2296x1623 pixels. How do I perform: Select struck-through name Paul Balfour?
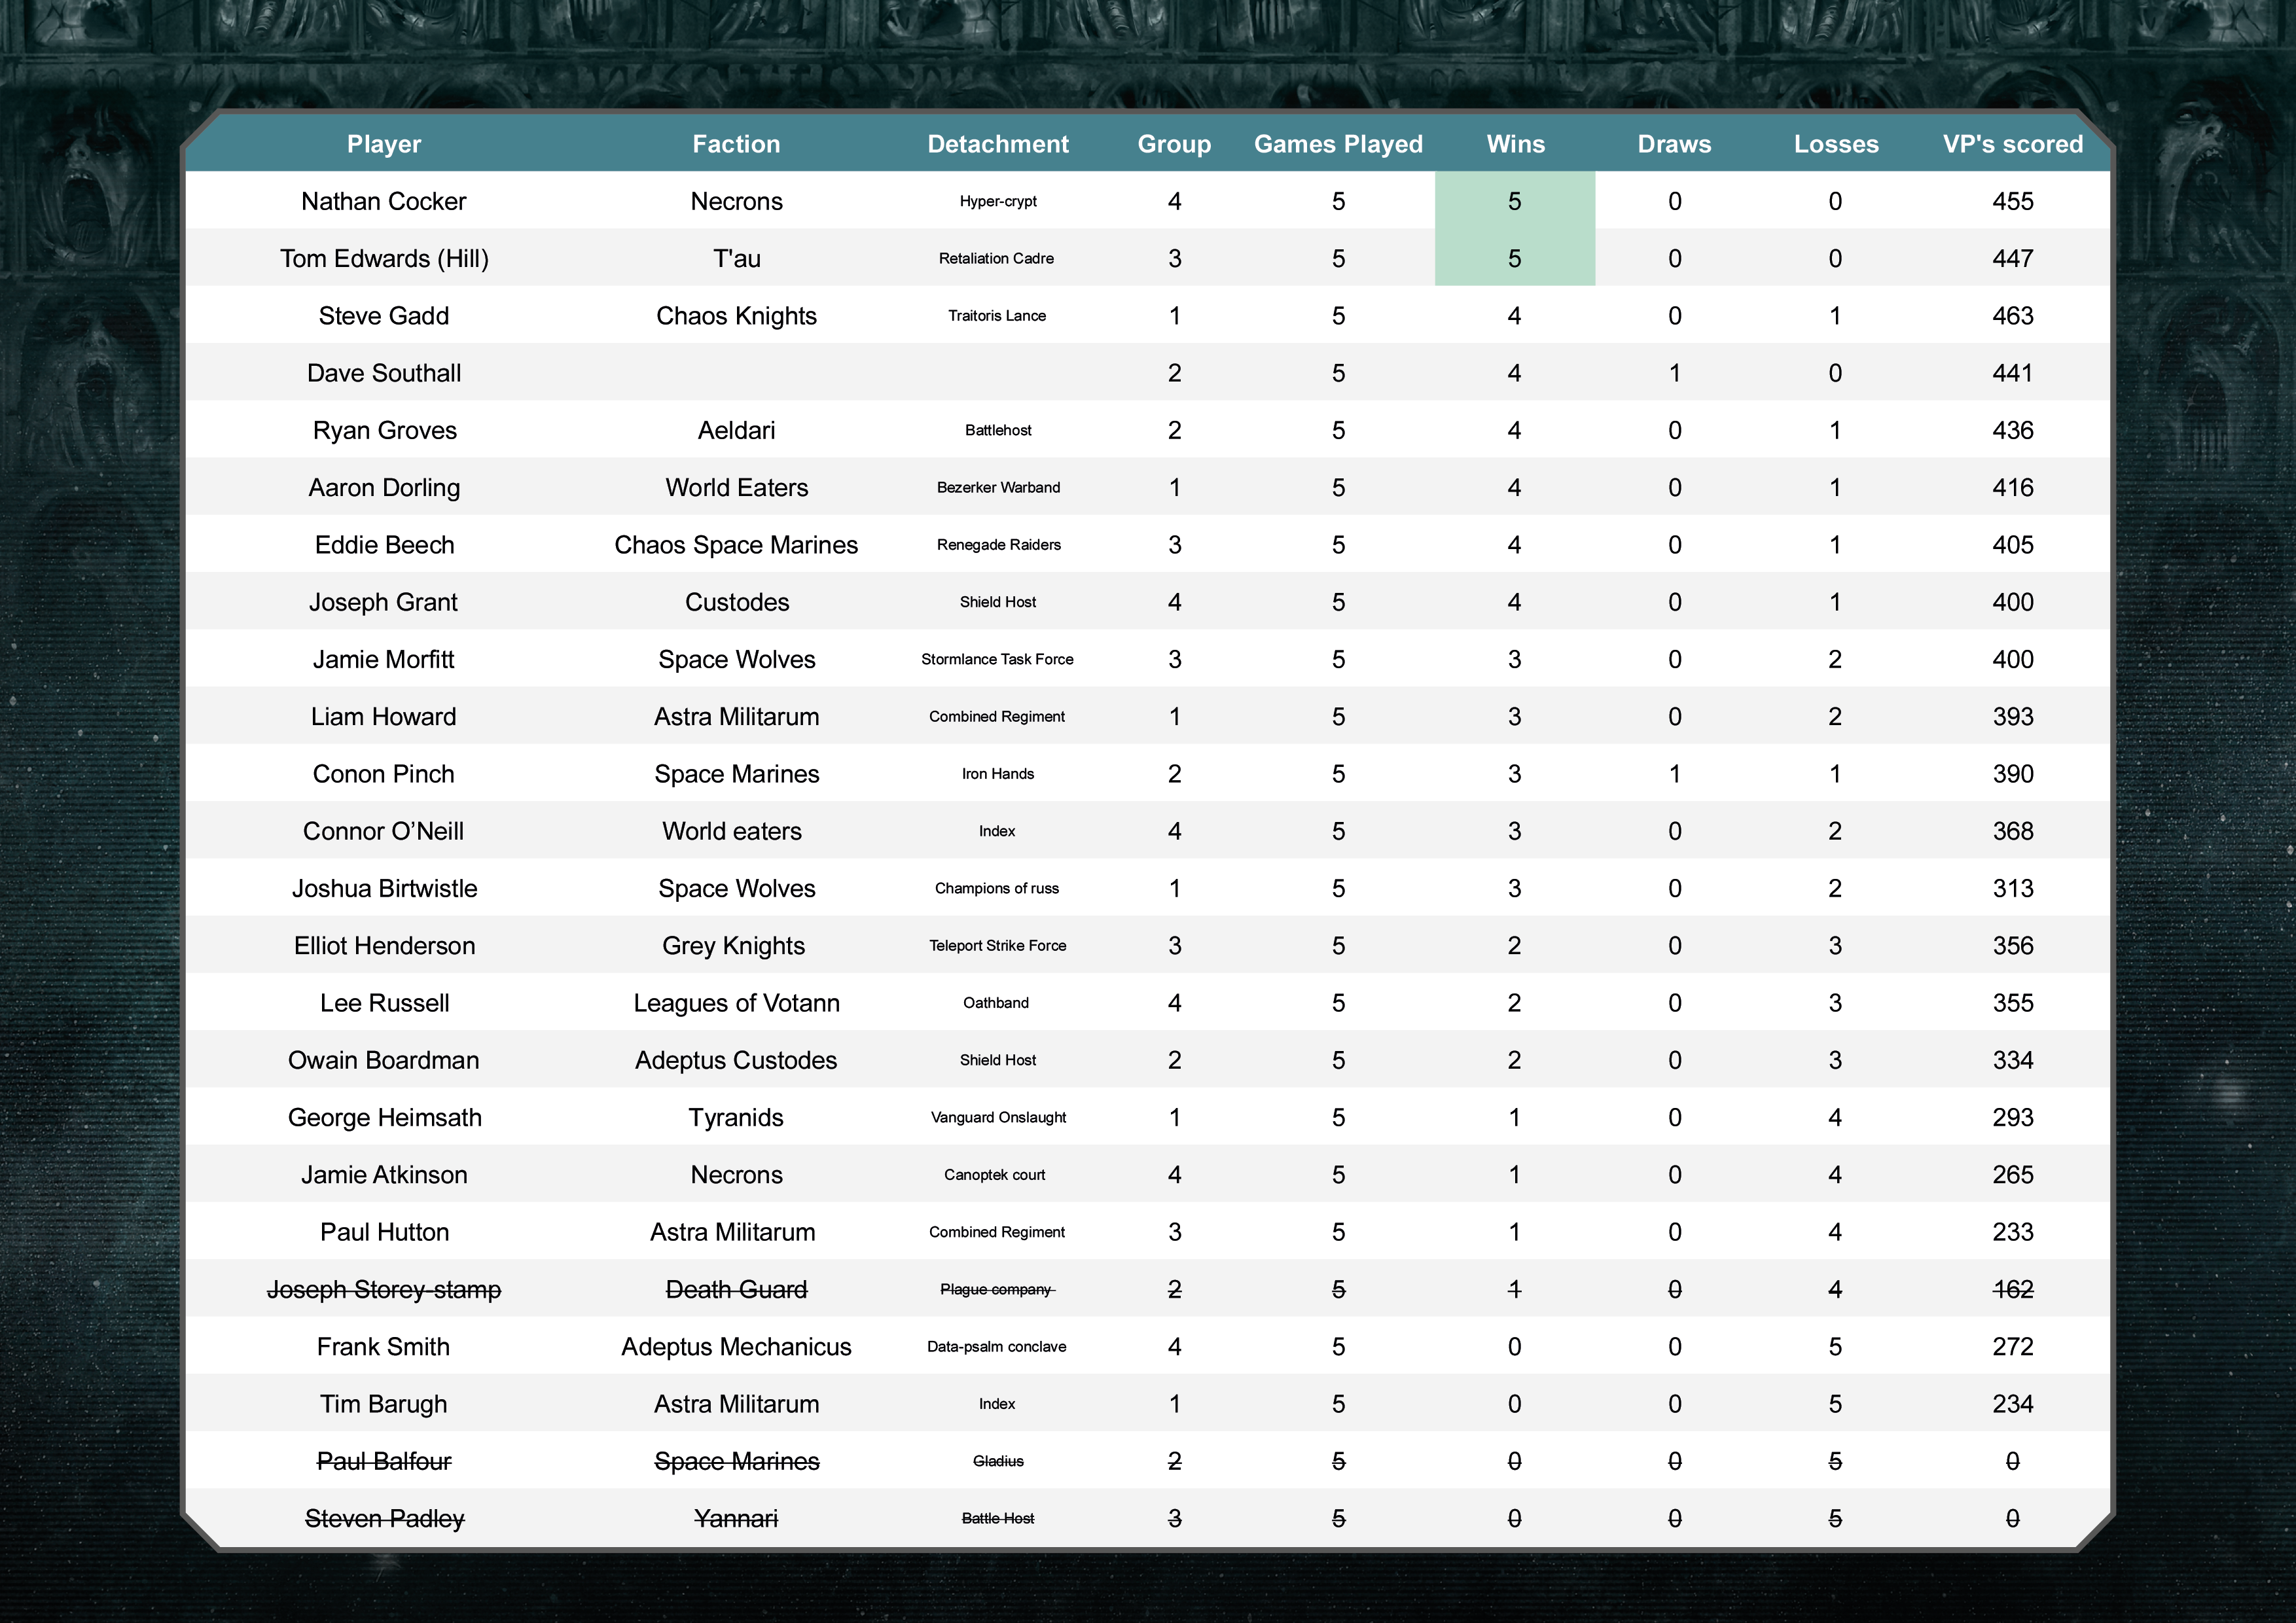click(384, 1461)
